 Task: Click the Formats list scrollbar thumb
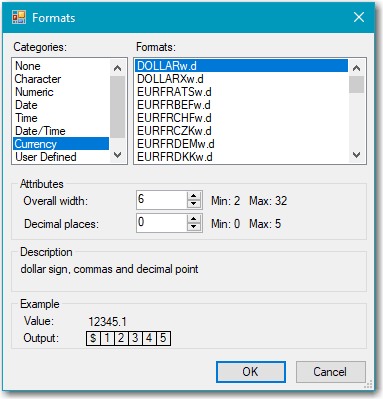pos(357,85)
